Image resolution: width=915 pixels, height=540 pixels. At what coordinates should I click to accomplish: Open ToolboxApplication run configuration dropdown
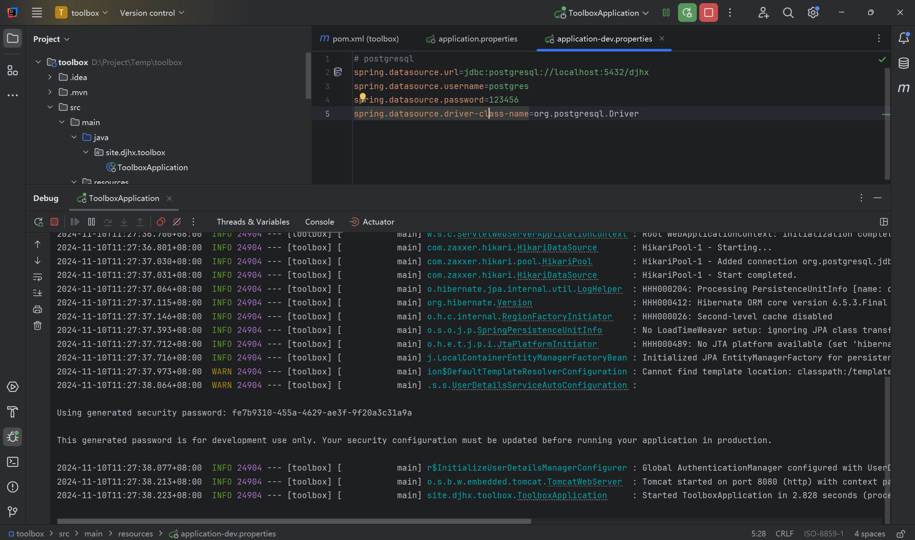coord(602,13)
